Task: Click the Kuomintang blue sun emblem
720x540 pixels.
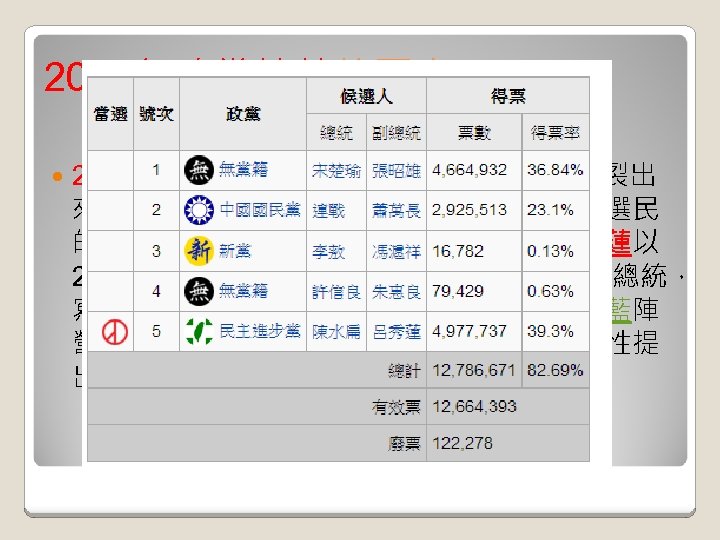Action: click(x=199, y=210)
